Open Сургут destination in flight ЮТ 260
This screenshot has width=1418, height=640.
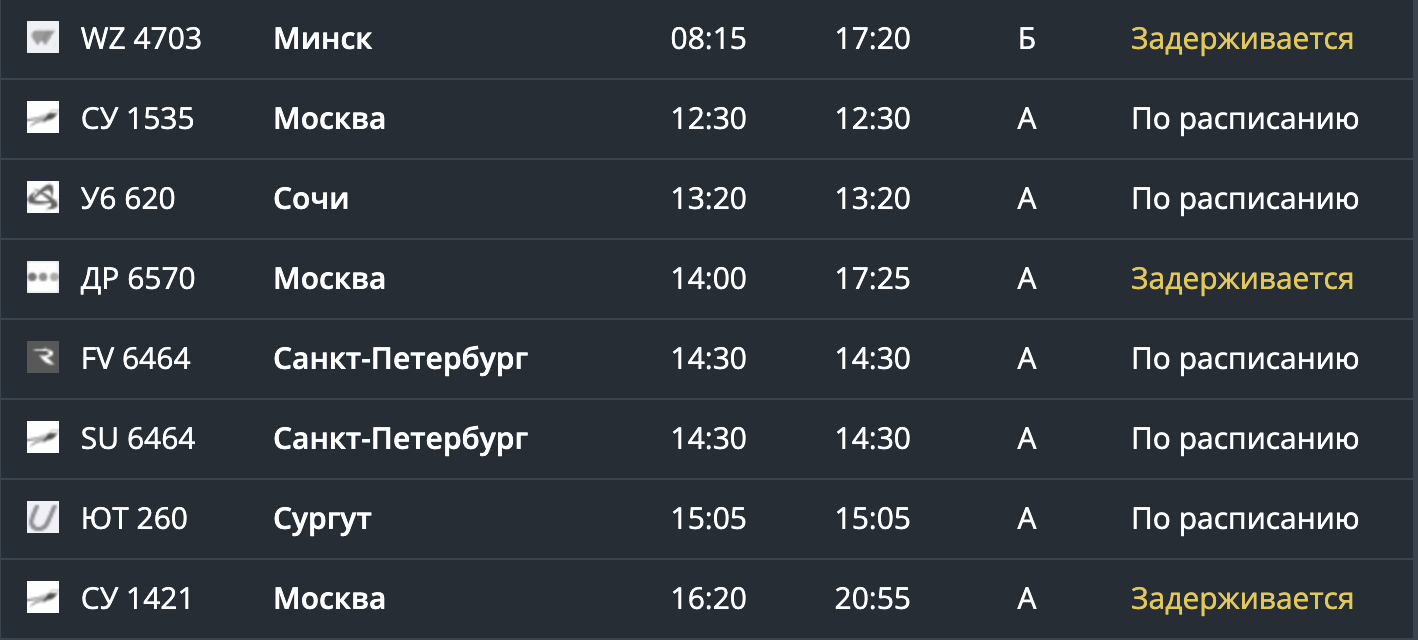[322, 520]
